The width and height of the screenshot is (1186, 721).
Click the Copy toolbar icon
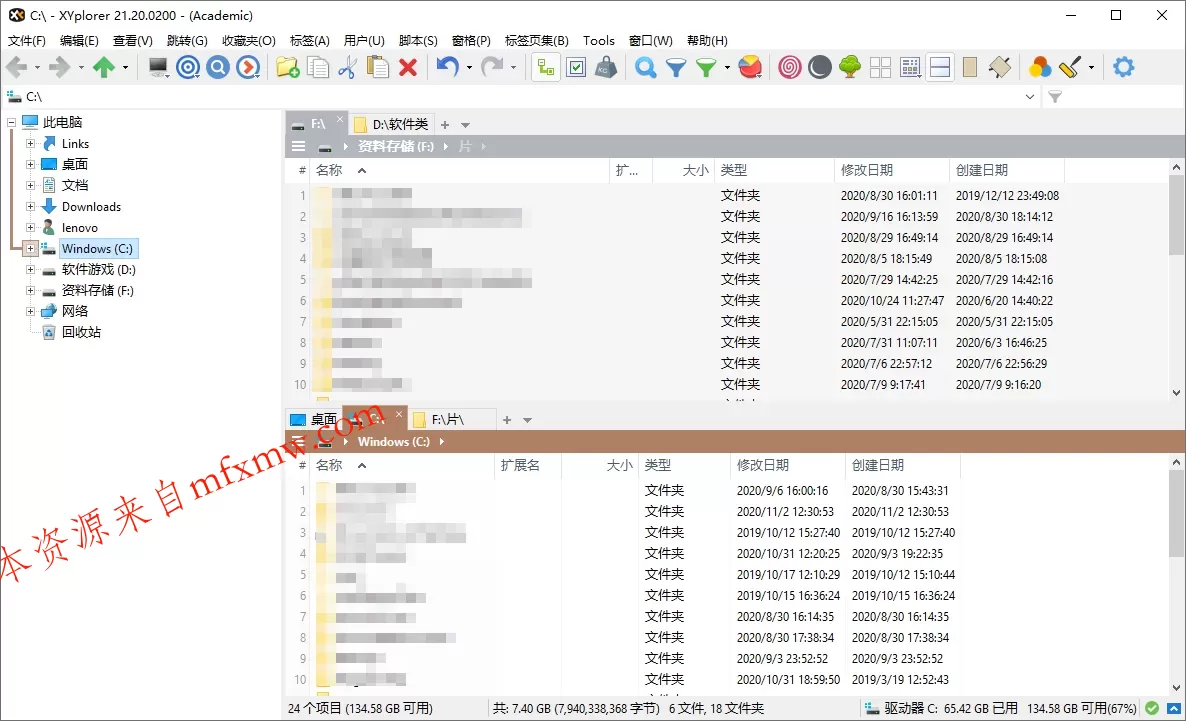[318, 67]
